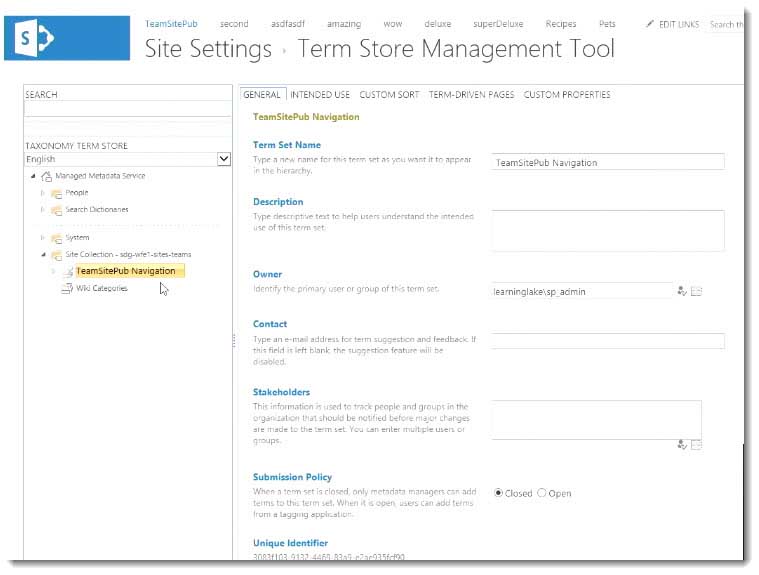Open the amazing navigation link
Viewport: 759px width, 575px height.
(344, 24)
